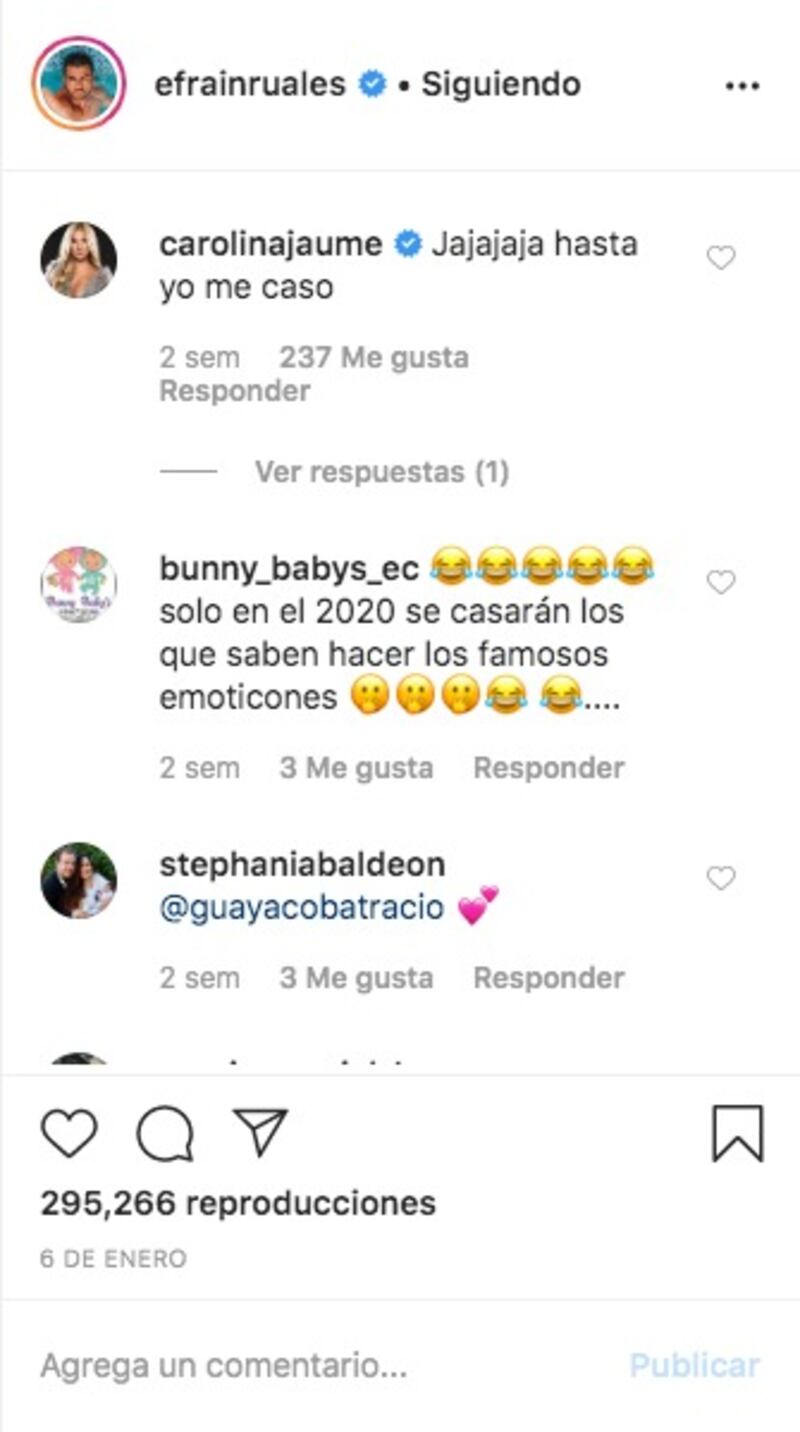
Task: Click efrainruales verified badge
Action: (373, 85)
